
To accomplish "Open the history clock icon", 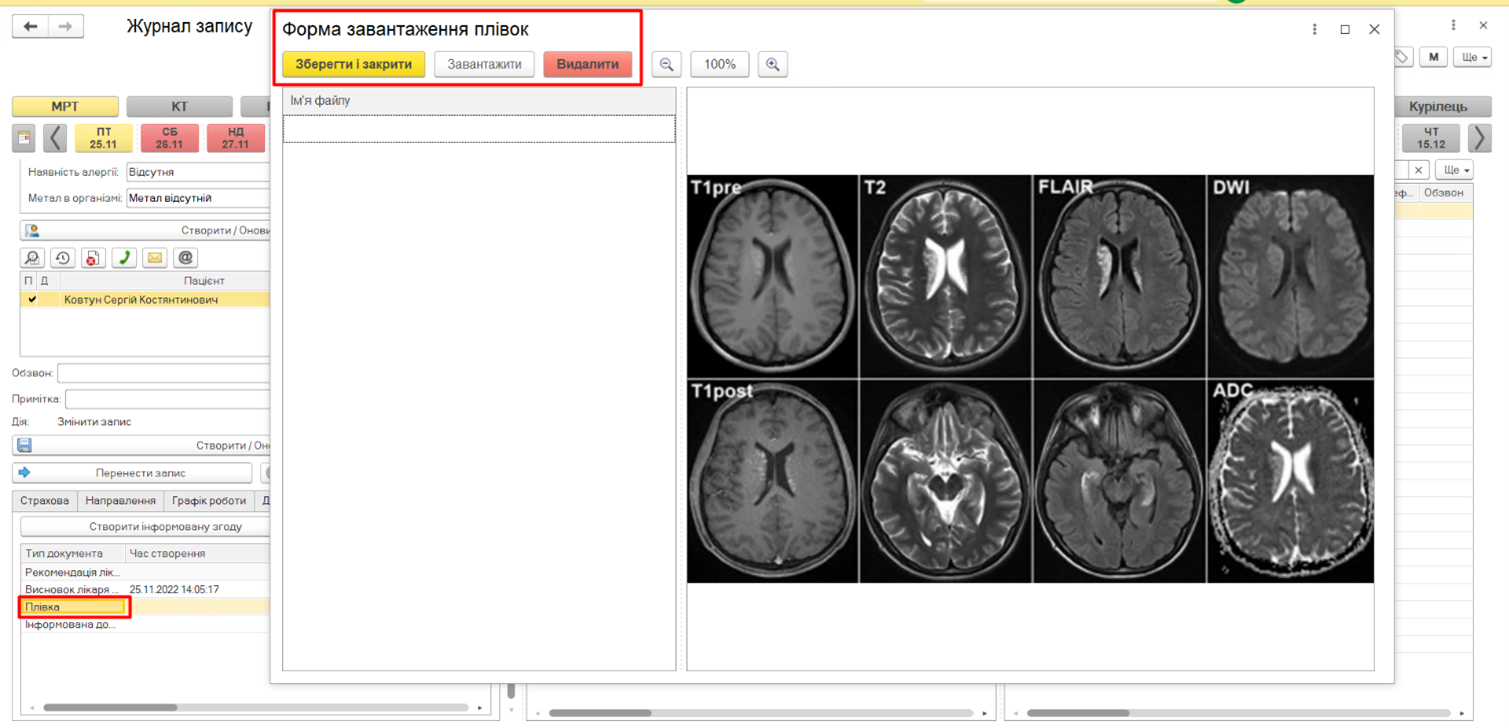I will [63, 258].
